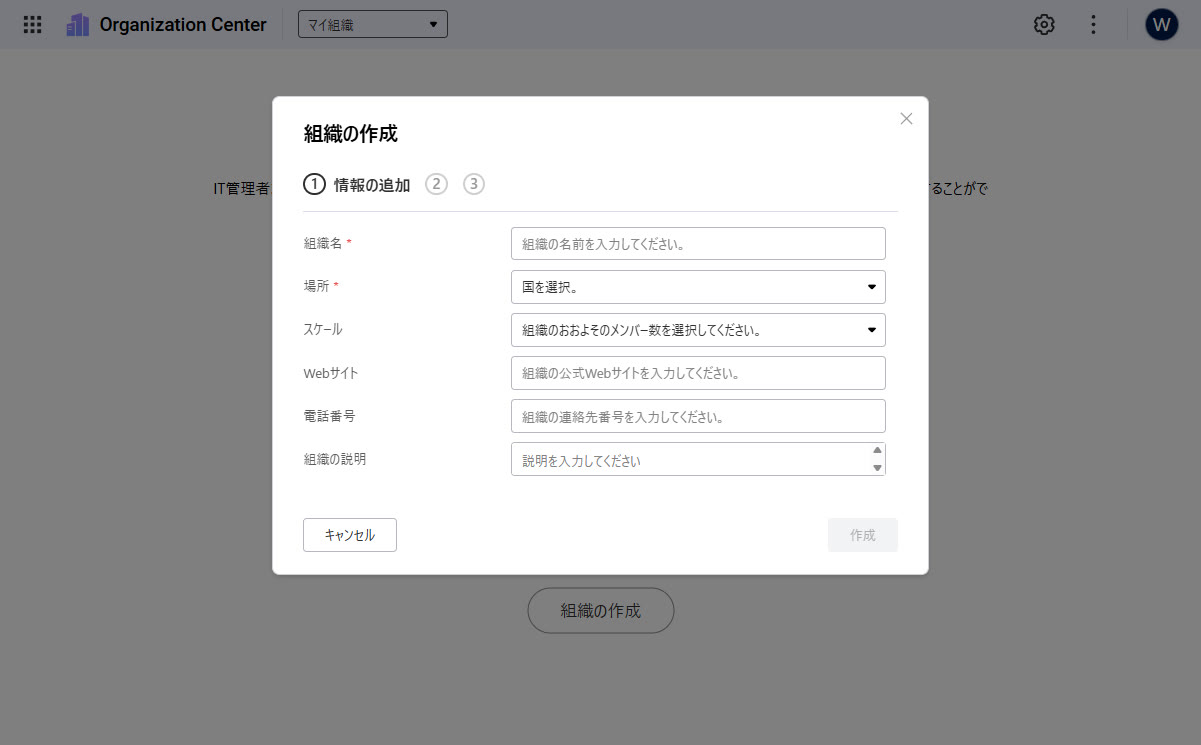Click the キャンセル button
Screen dimensions: 1201x745
(349, 535)
